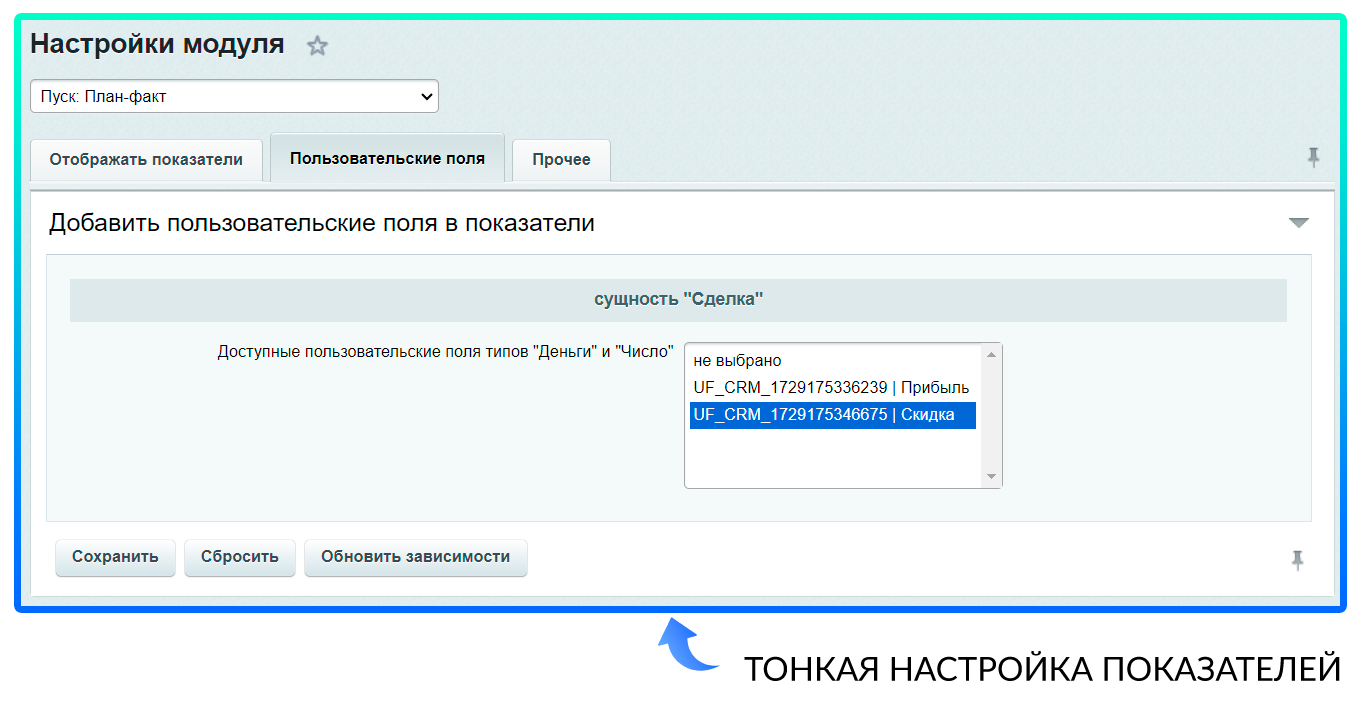1361x706 pixels.
Task: Click the "Добавить пользовательские поля в показатели" heading
Action: pyautogui.click(x=321, y=223)
